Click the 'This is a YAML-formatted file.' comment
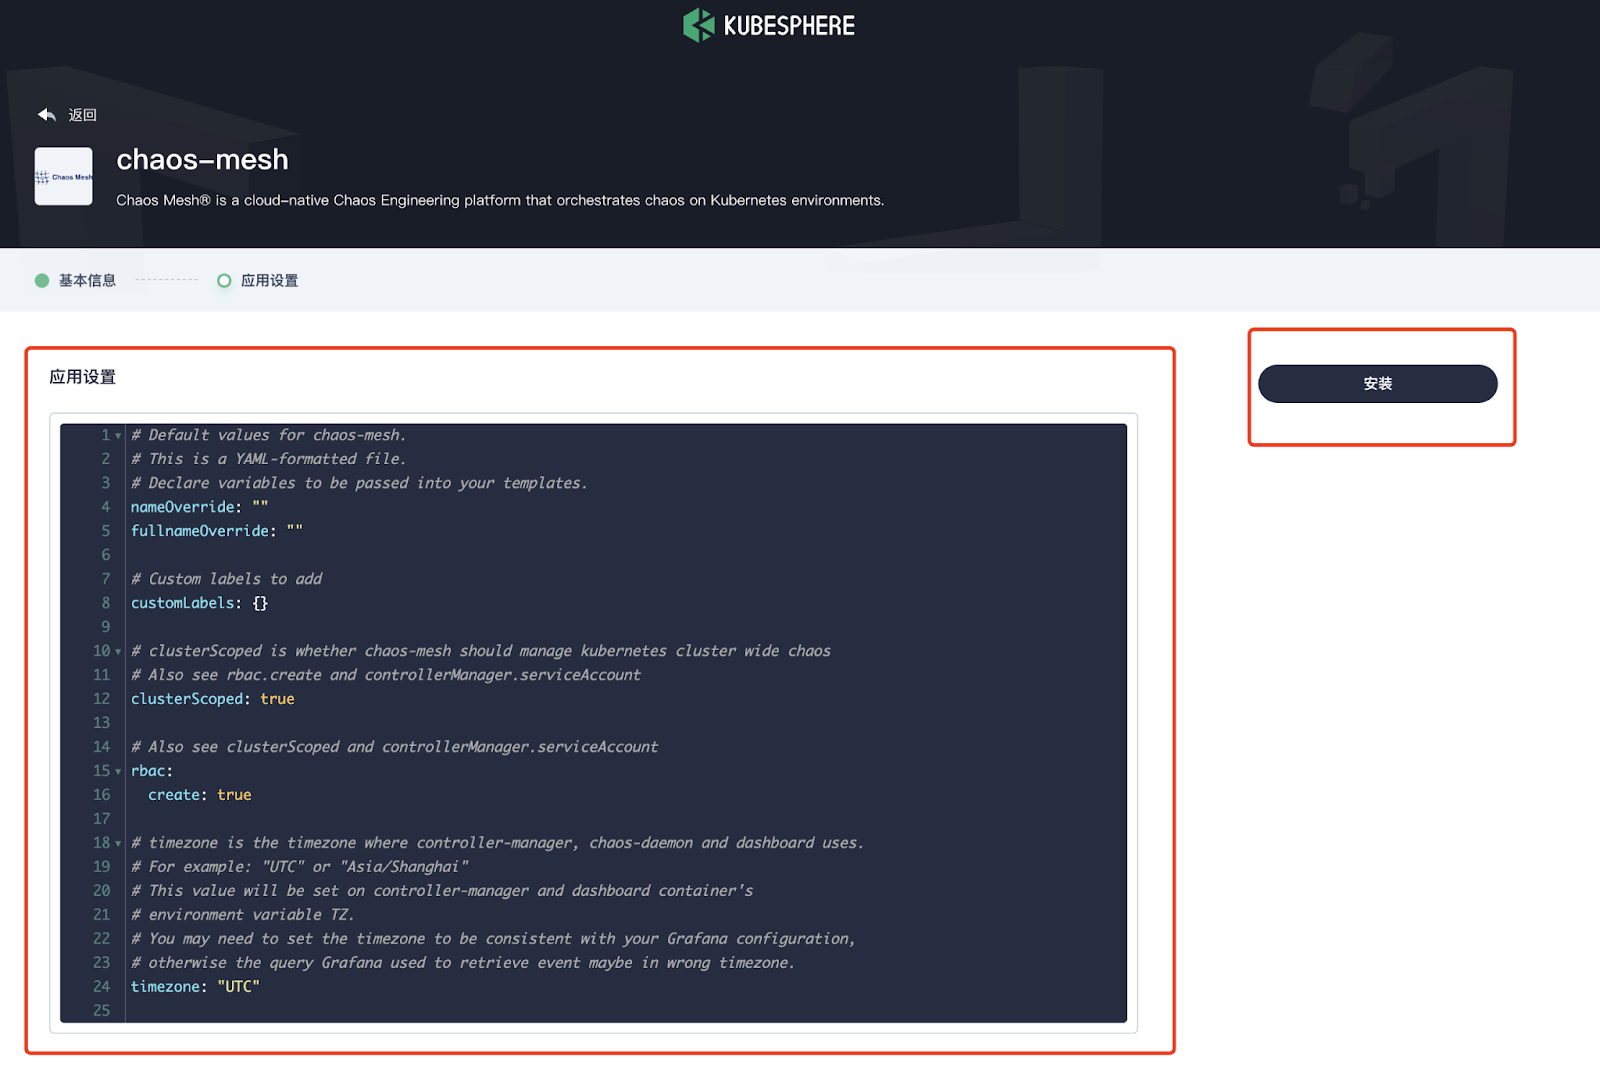Image resolution: width=1600 pixels, height=1085 pixels. pos(268,459)
